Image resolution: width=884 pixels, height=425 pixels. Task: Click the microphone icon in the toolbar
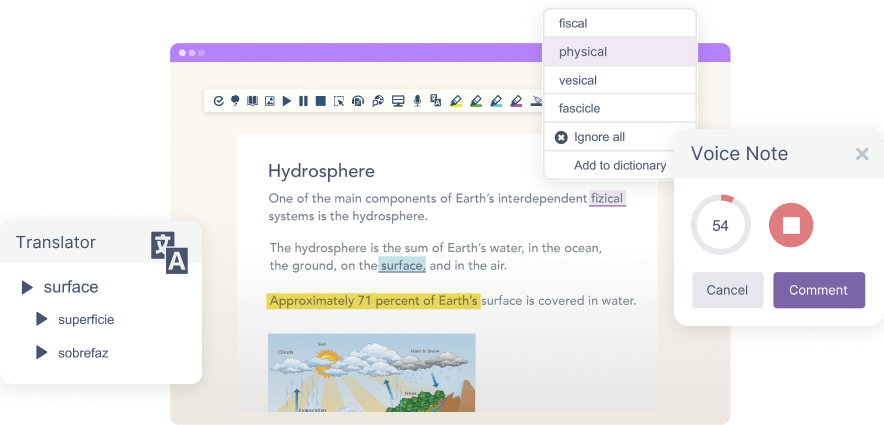(417, 101)
